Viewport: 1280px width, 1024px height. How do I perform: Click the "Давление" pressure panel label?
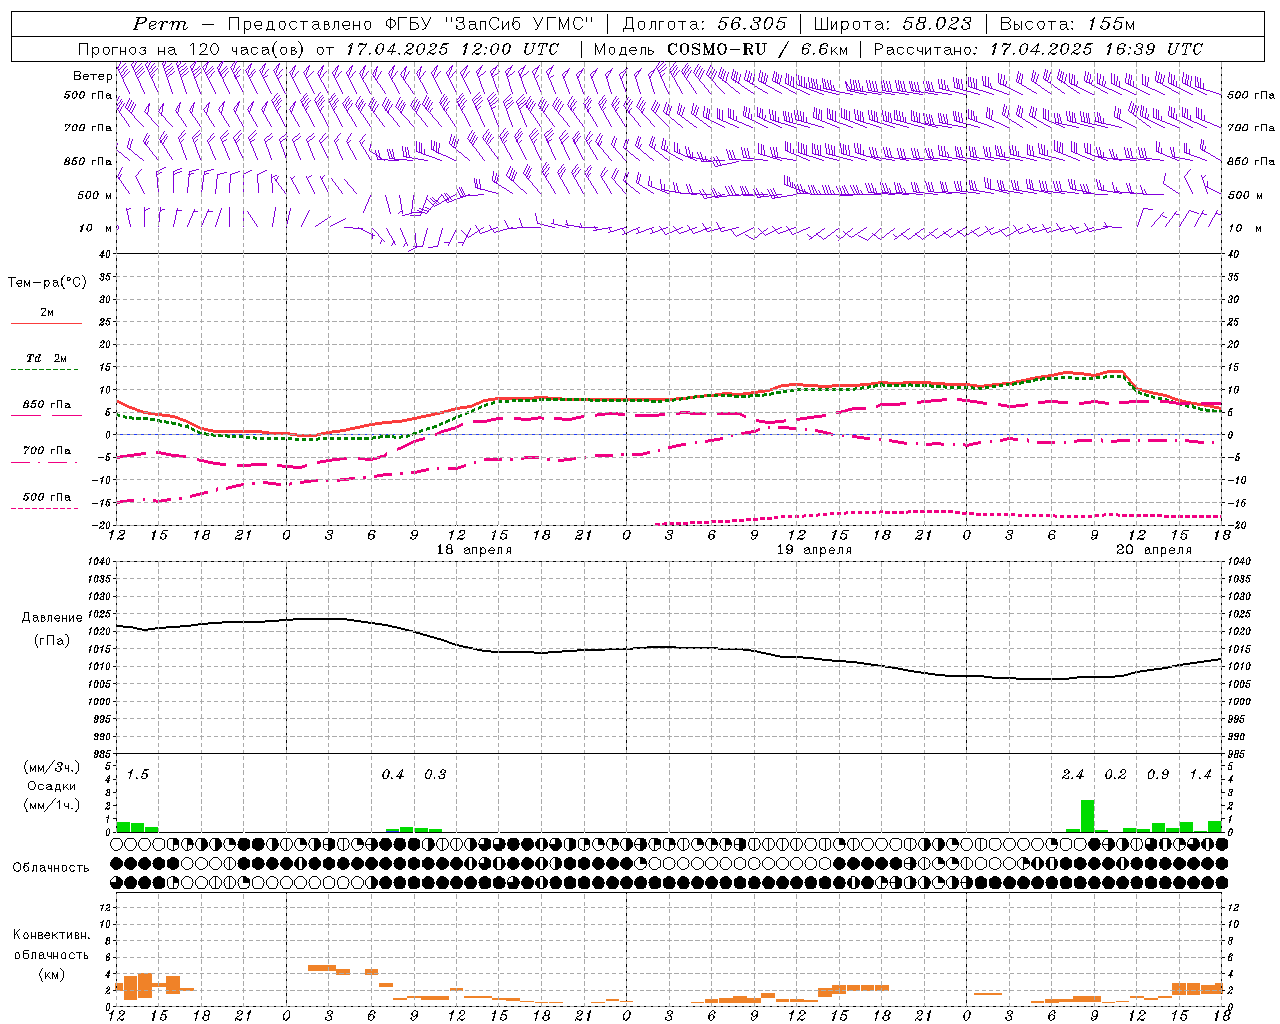[52, 618]
